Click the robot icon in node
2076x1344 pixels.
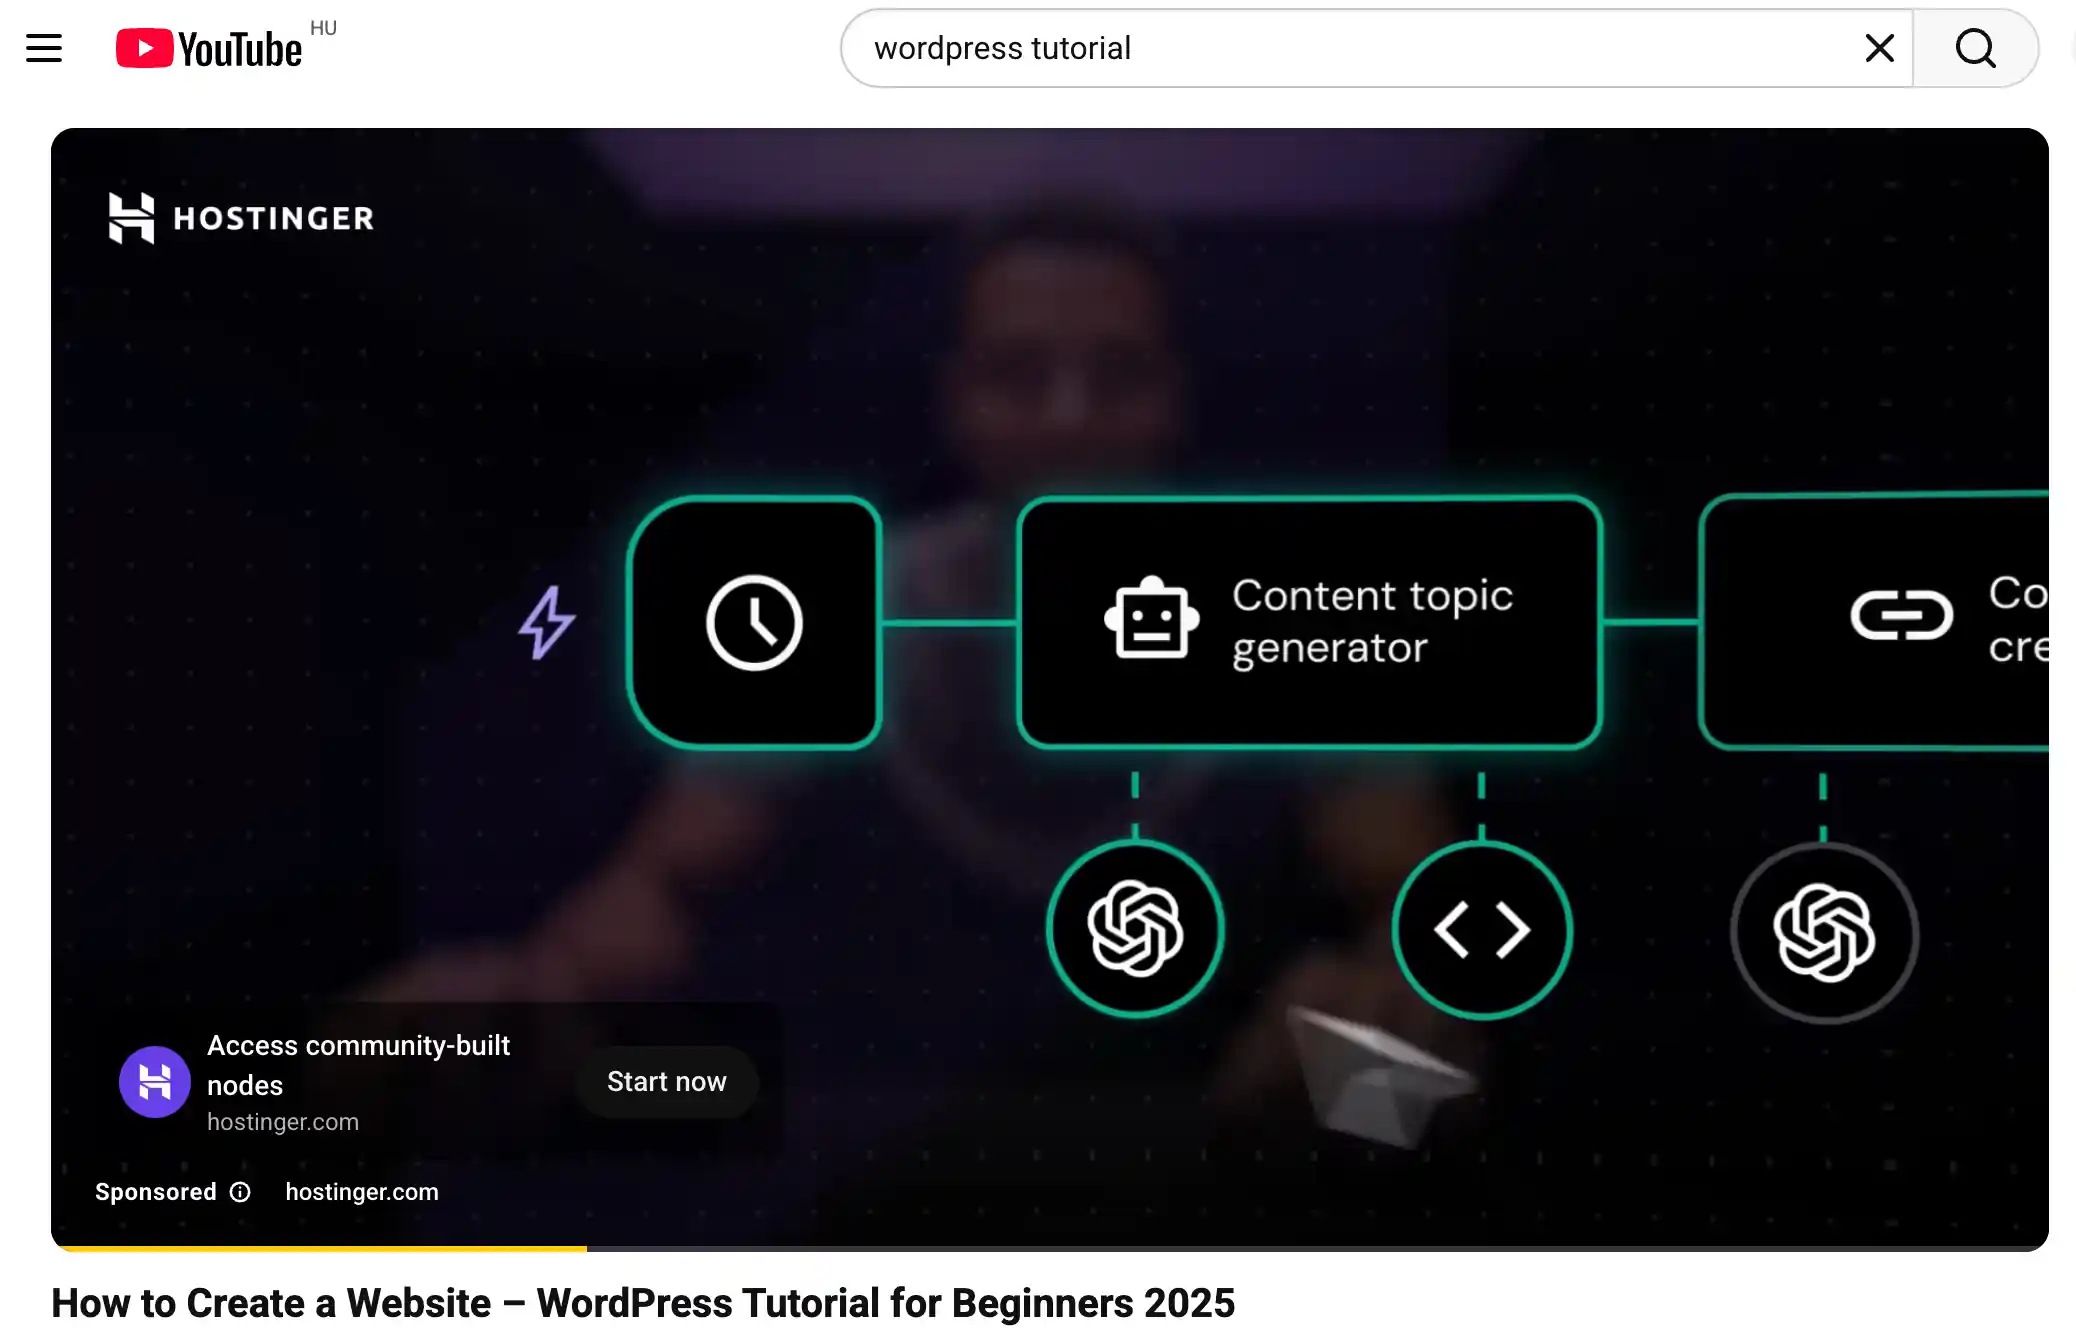pyautogui.click(x=1151, y=619)
